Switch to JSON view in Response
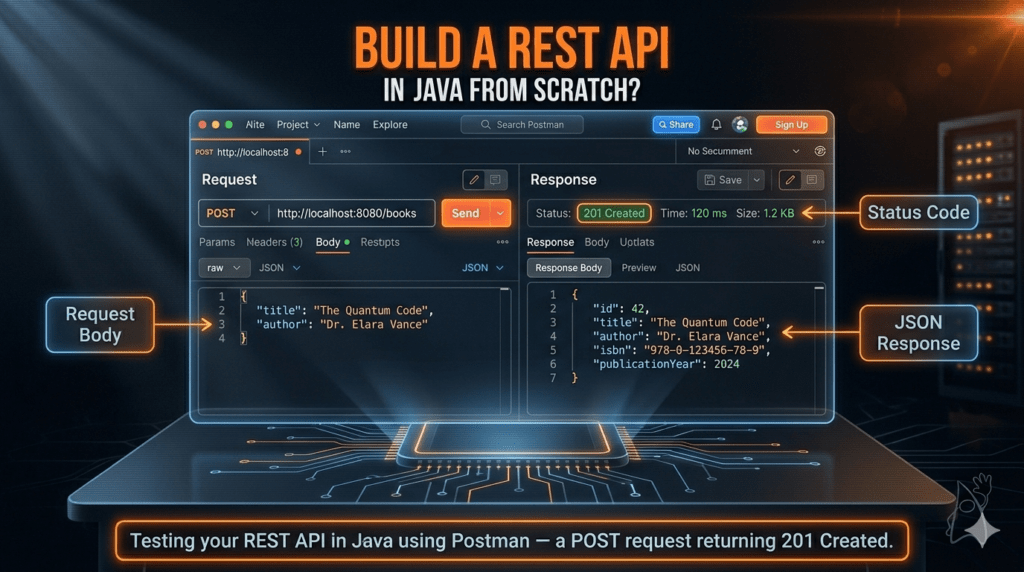 [688, 268]
